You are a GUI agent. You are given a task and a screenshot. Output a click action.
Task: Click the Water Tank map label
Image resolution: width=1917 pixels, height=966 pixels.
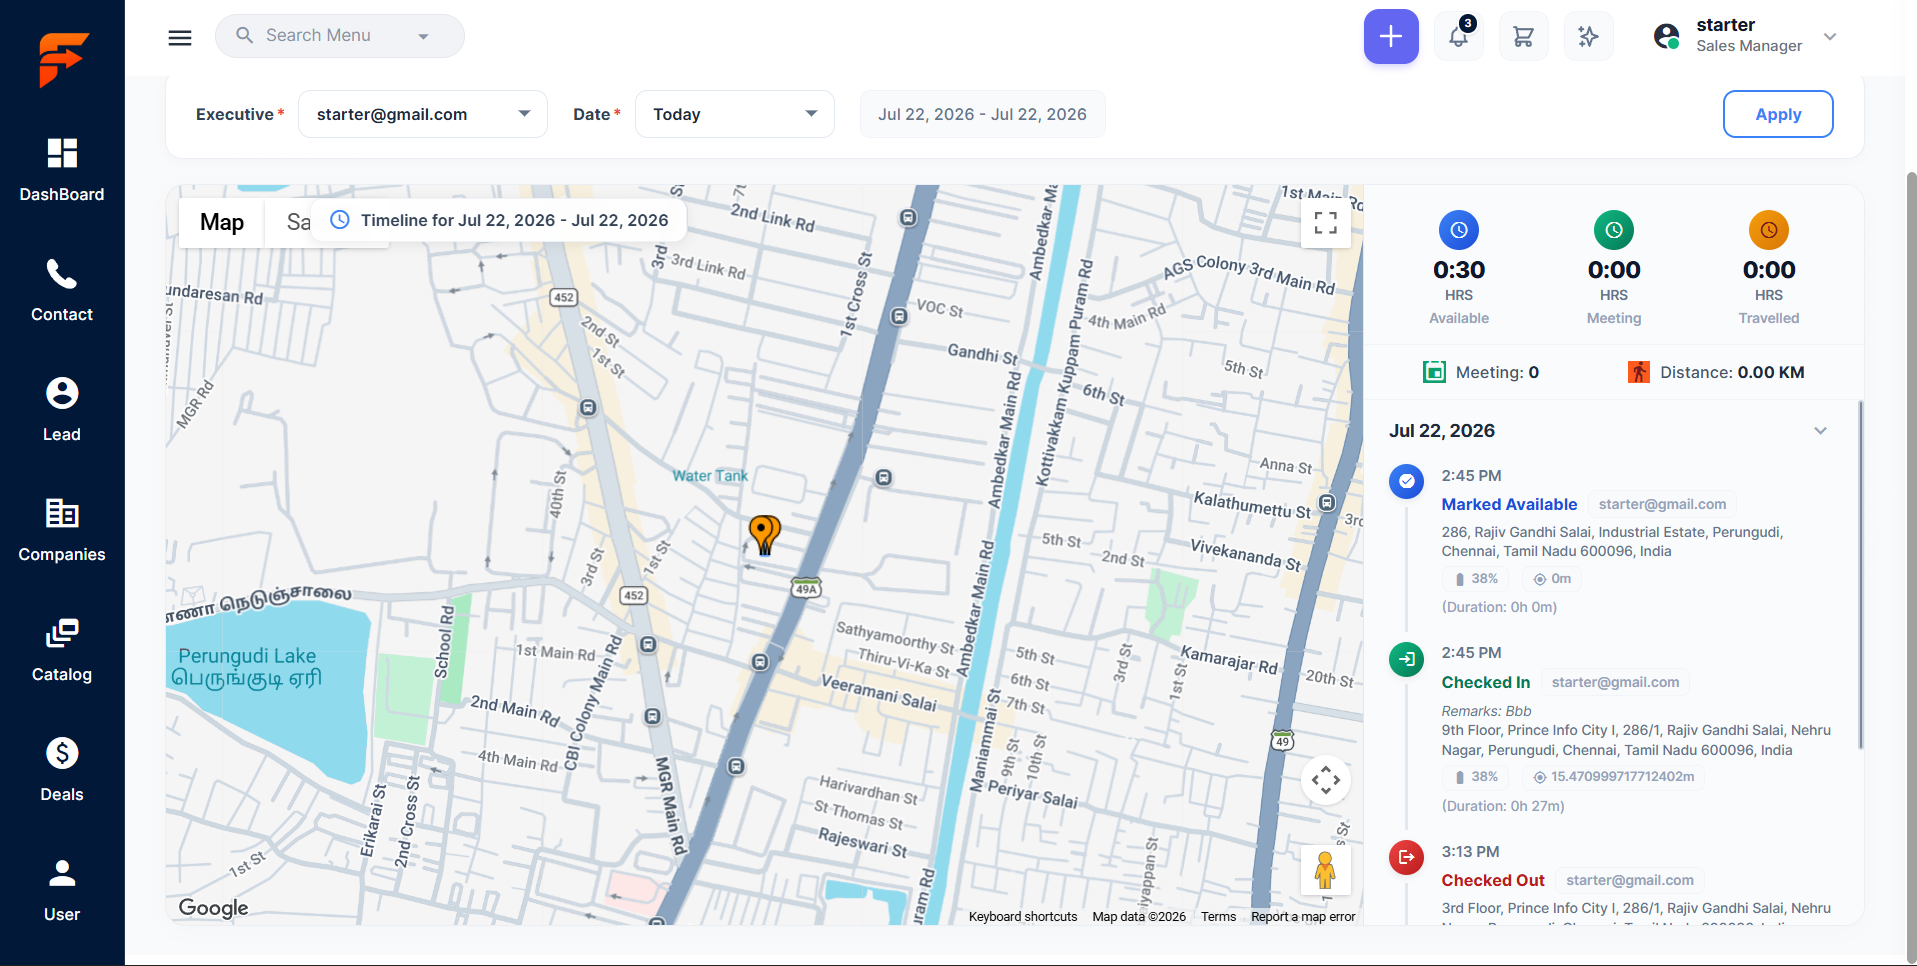point(710,476)
